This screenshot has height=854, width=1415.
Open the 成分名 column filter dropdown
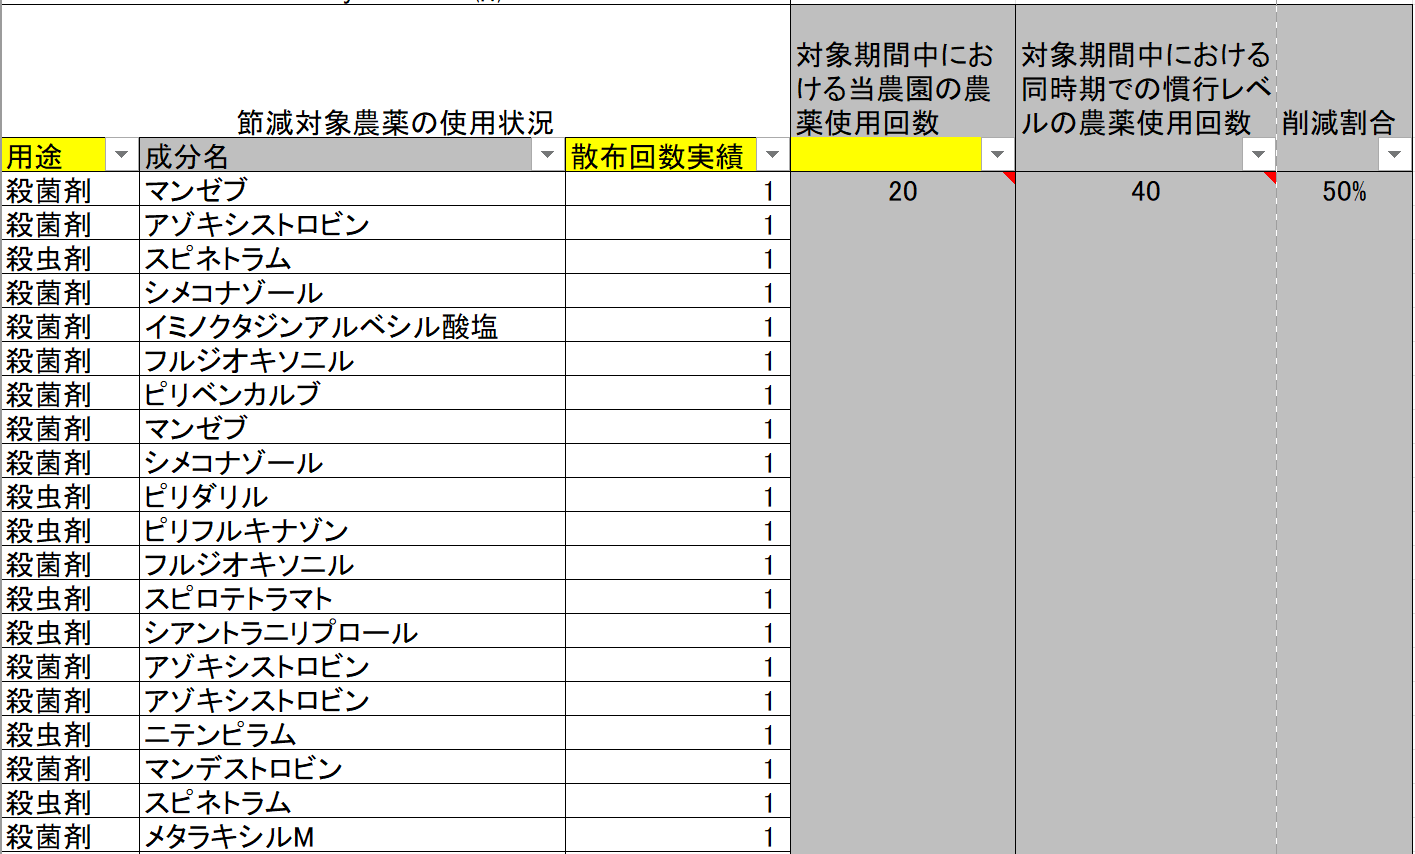547,155
